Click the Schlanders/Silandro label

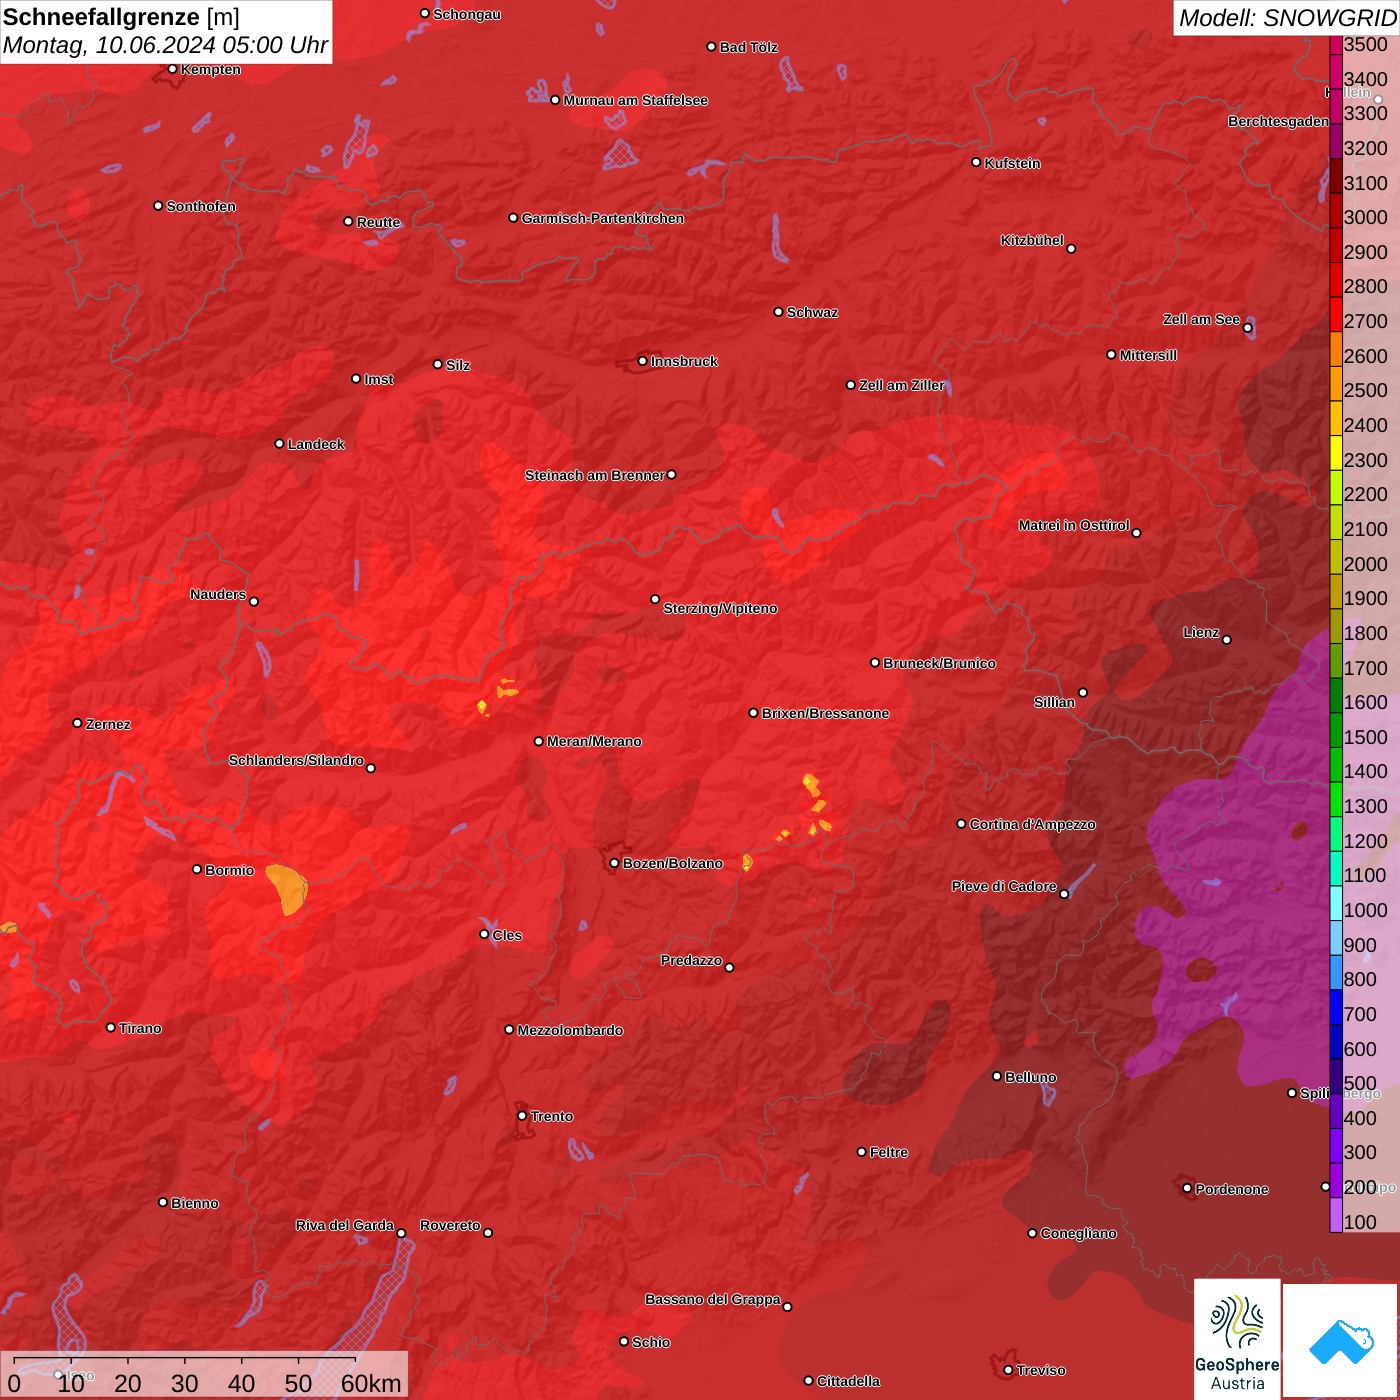(297, 760)
